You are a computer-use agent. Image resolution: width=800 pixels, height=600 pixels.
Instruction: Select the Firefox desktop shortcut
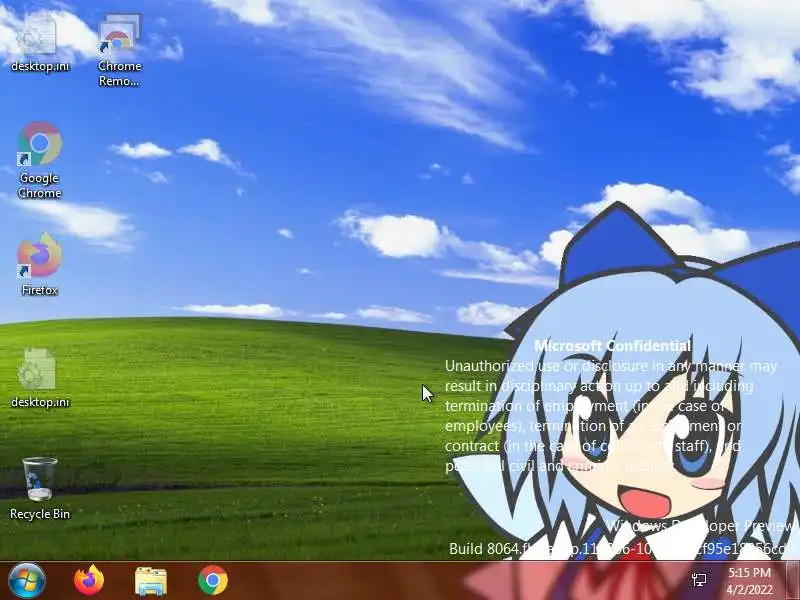[39, 264]
